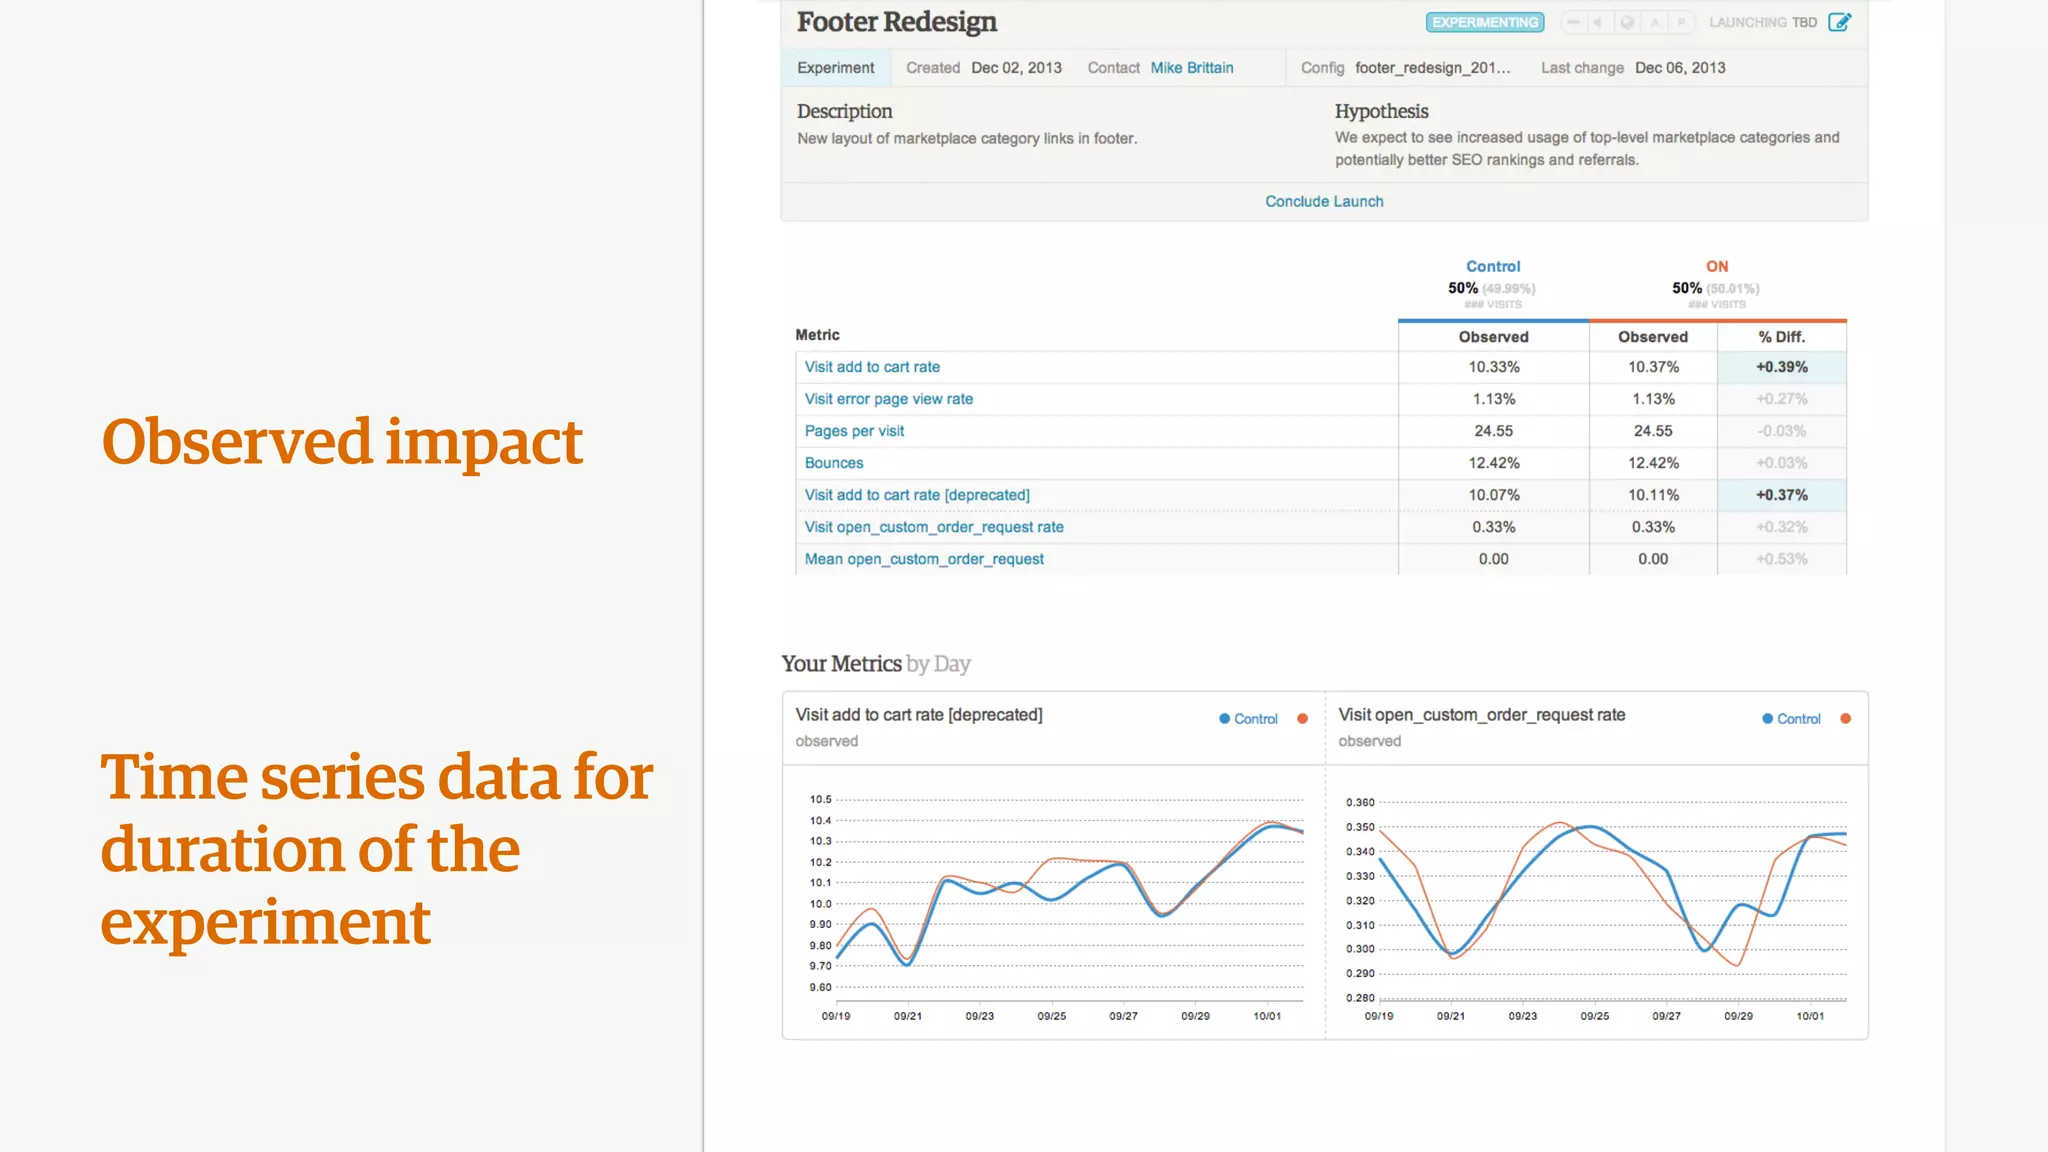Click the Conclude Launch link
This screenshot has height=1152, width=2048.
(1324, 201)
